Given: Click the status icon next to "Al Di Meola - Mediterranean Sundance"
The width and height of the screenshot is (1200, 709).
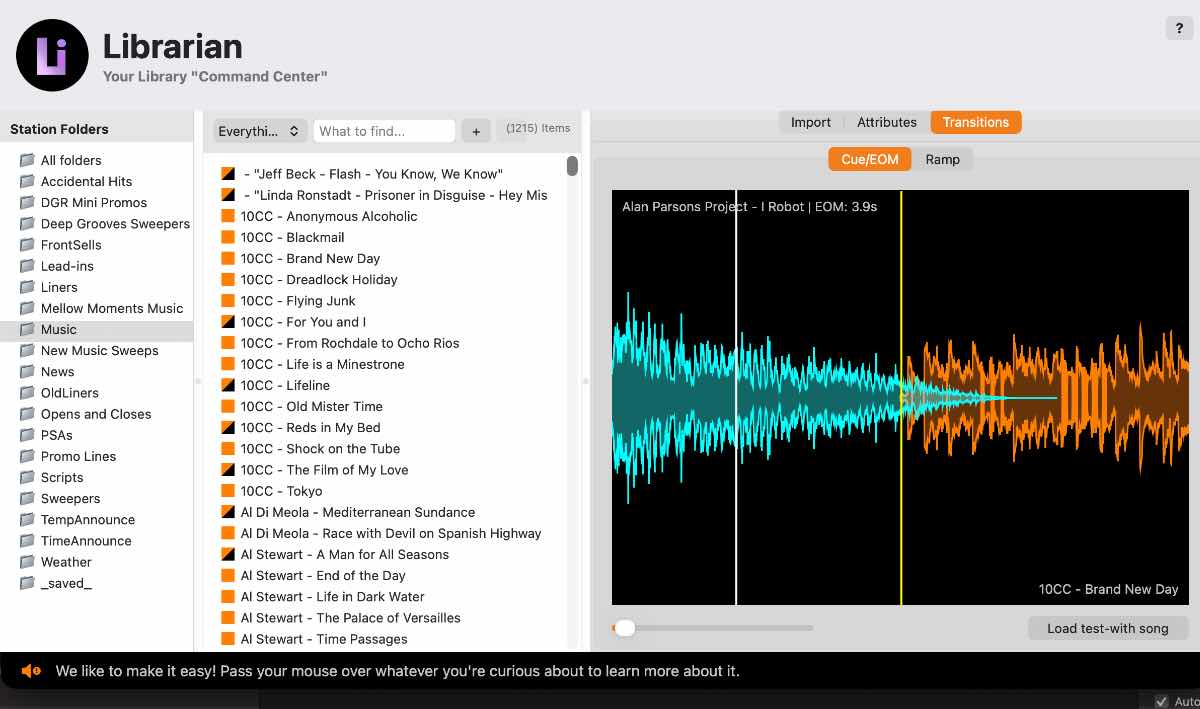Looking at the screenshot, I should coord(226,512).
